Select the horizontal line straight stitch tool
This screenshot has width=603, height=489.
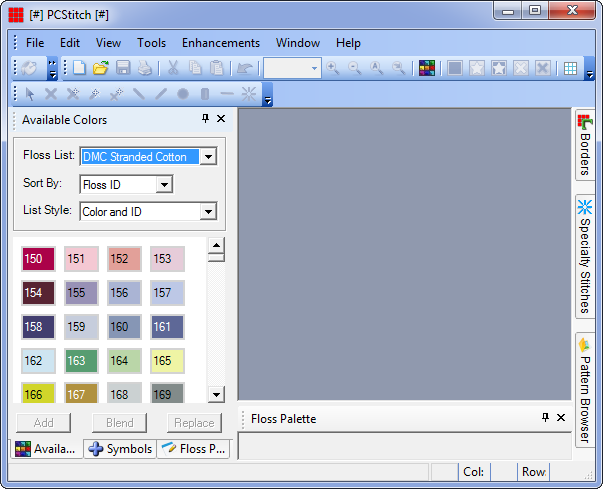tap(227, 93)
